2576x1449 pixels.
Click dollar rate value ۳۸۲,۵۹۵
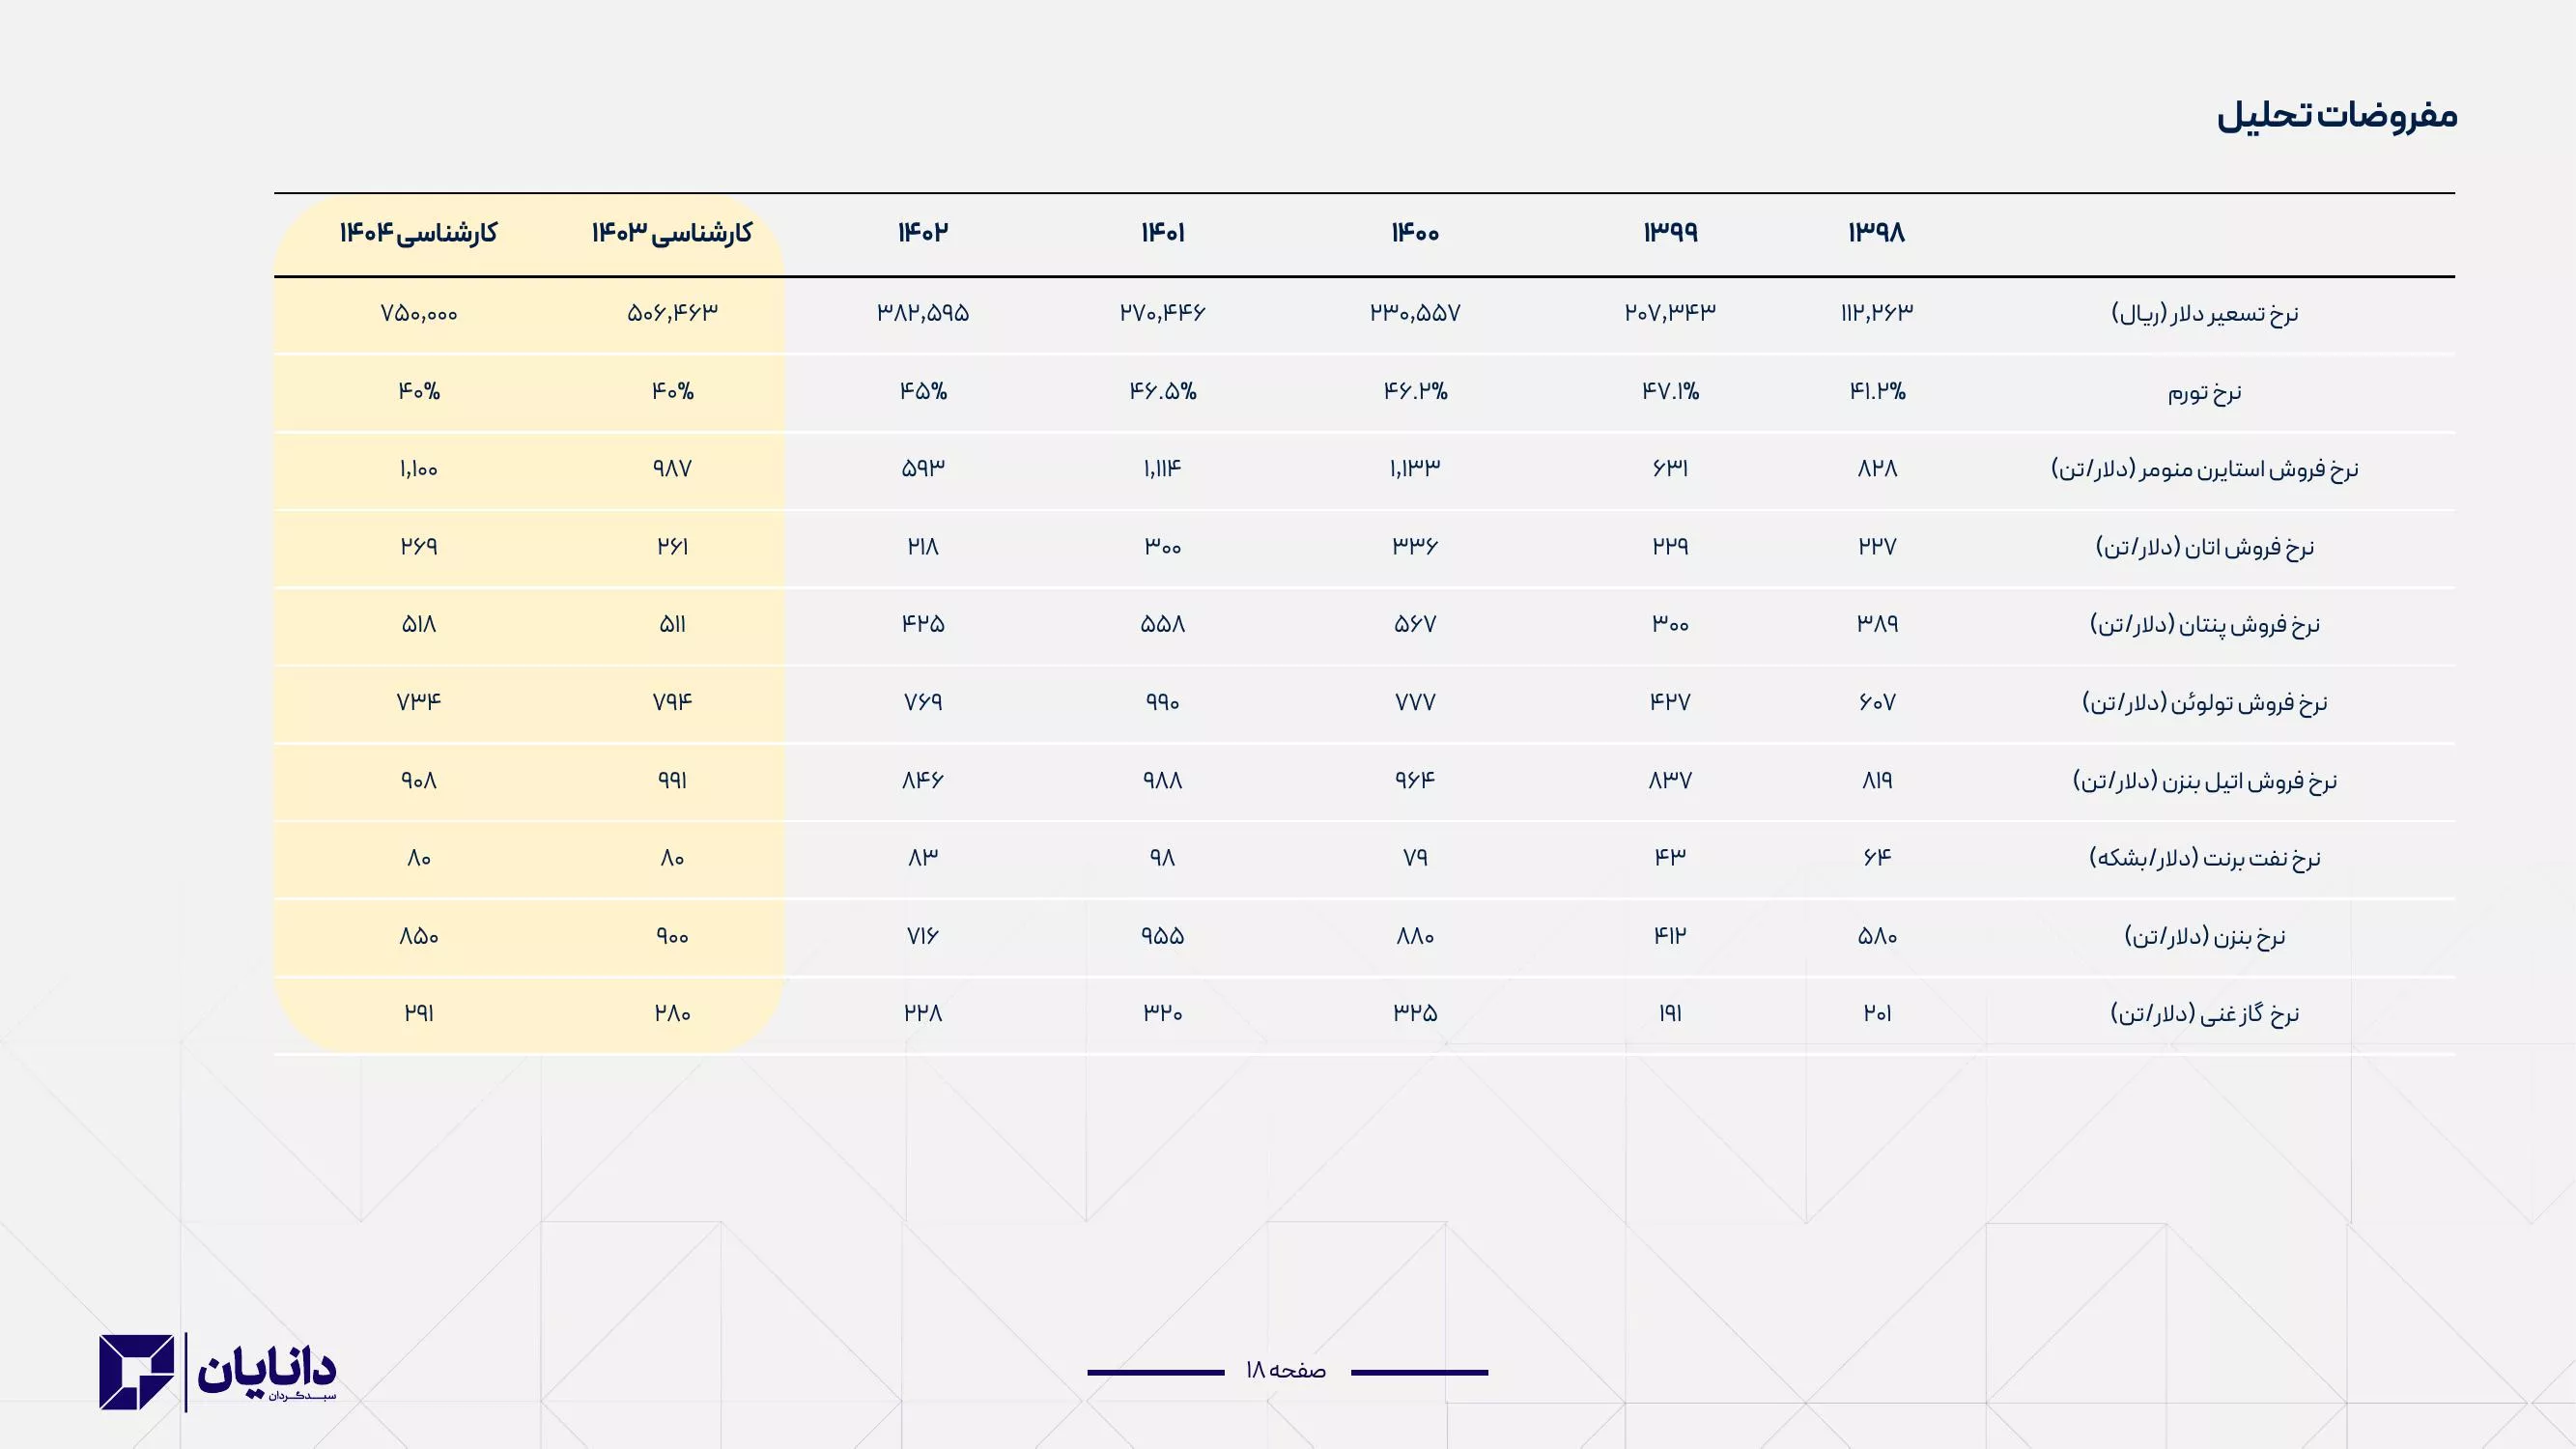point(922,313)
